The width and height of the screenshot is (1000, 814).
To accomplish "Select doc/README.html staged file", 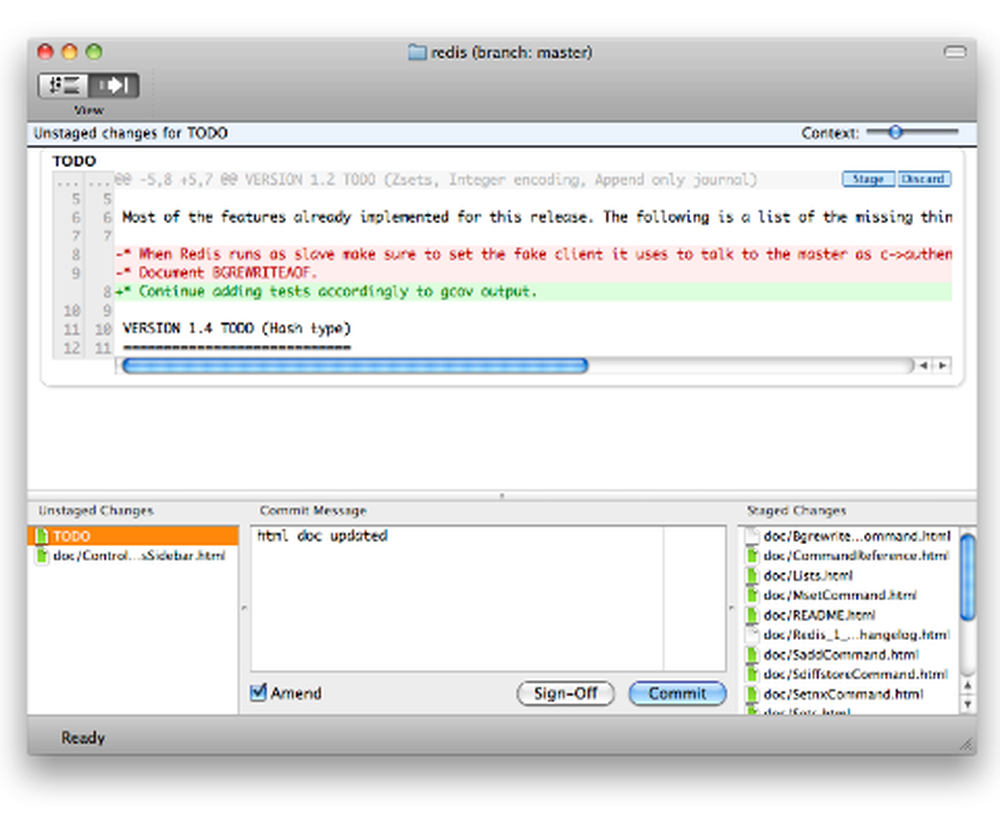I will tap(849, 615).
